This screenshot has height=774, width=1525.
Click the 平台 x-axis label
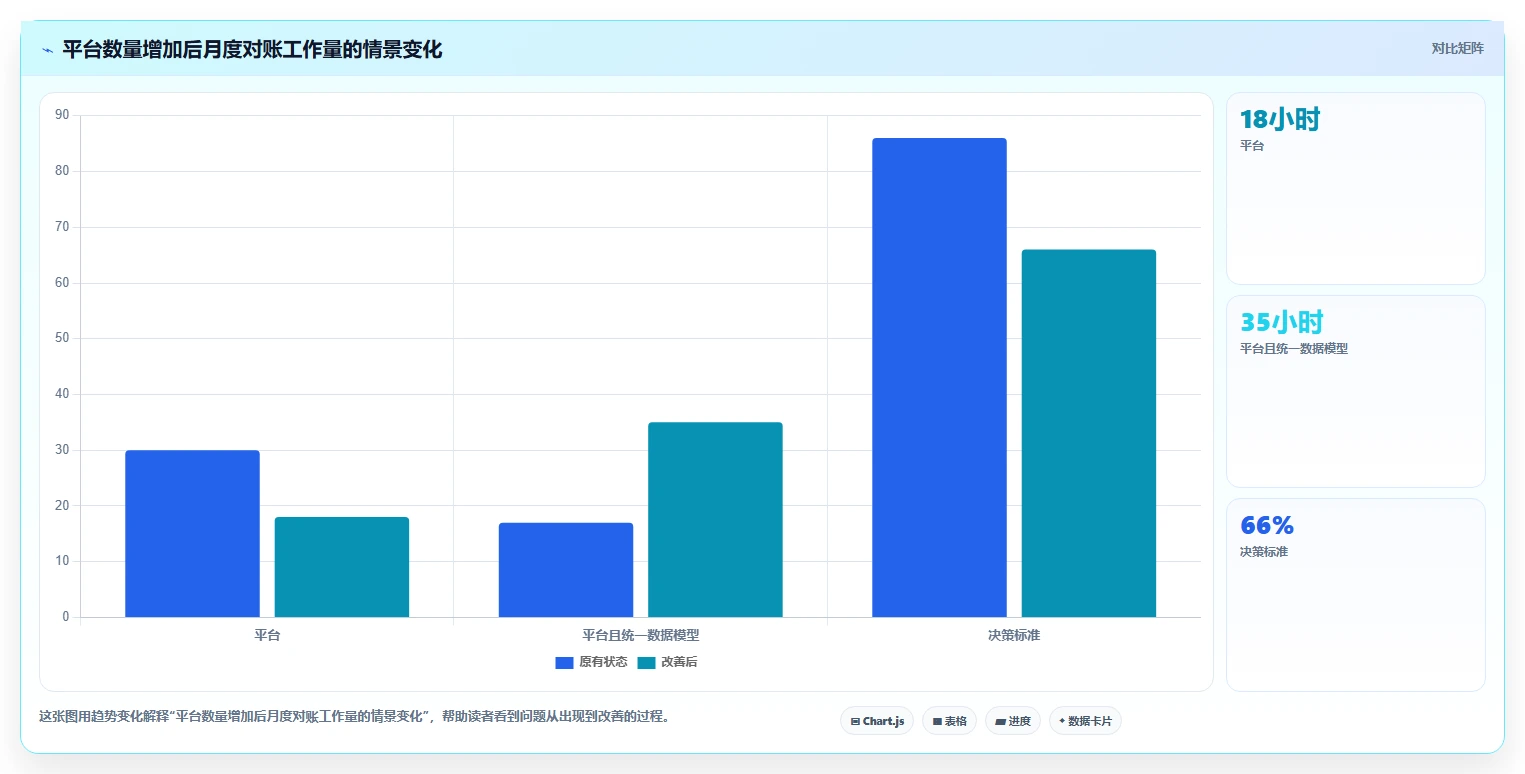[267, 635]
